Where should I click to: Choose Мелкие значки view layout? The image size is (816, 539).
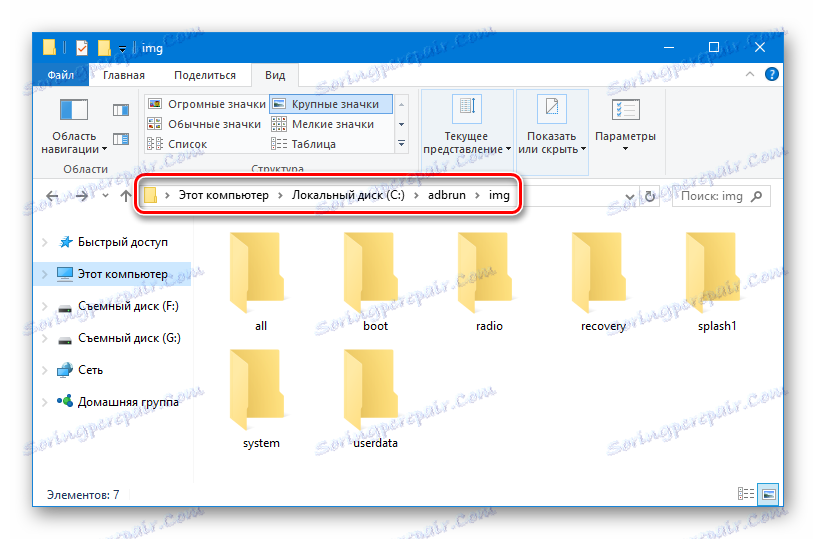(323, 124)
